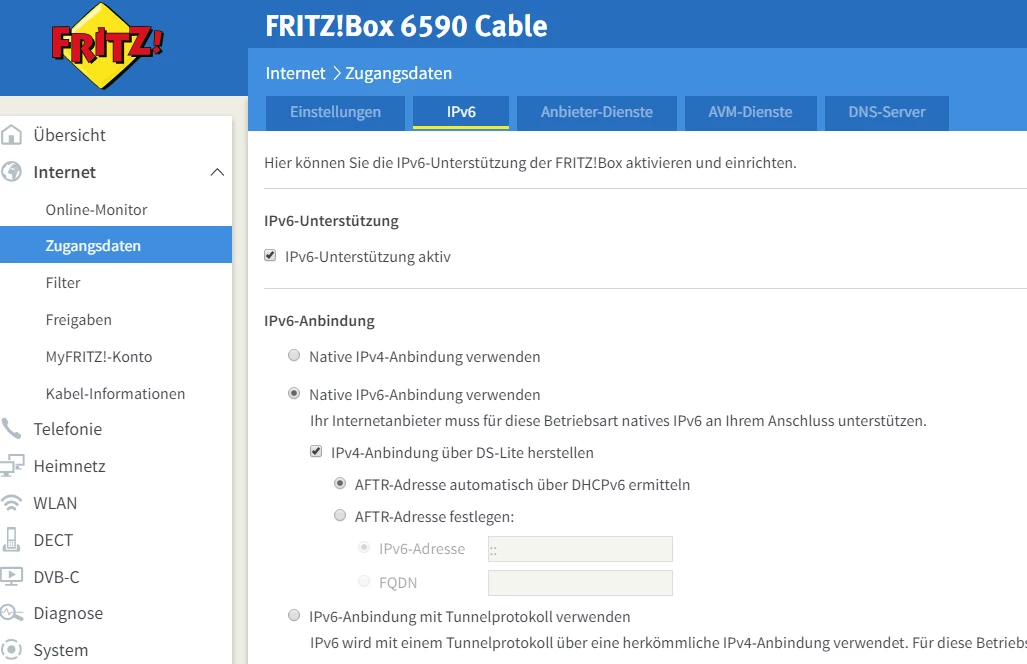Screen dimensions: 1027x664
Task: Click the DECT handset icon
Action: (x=12, y=540)
